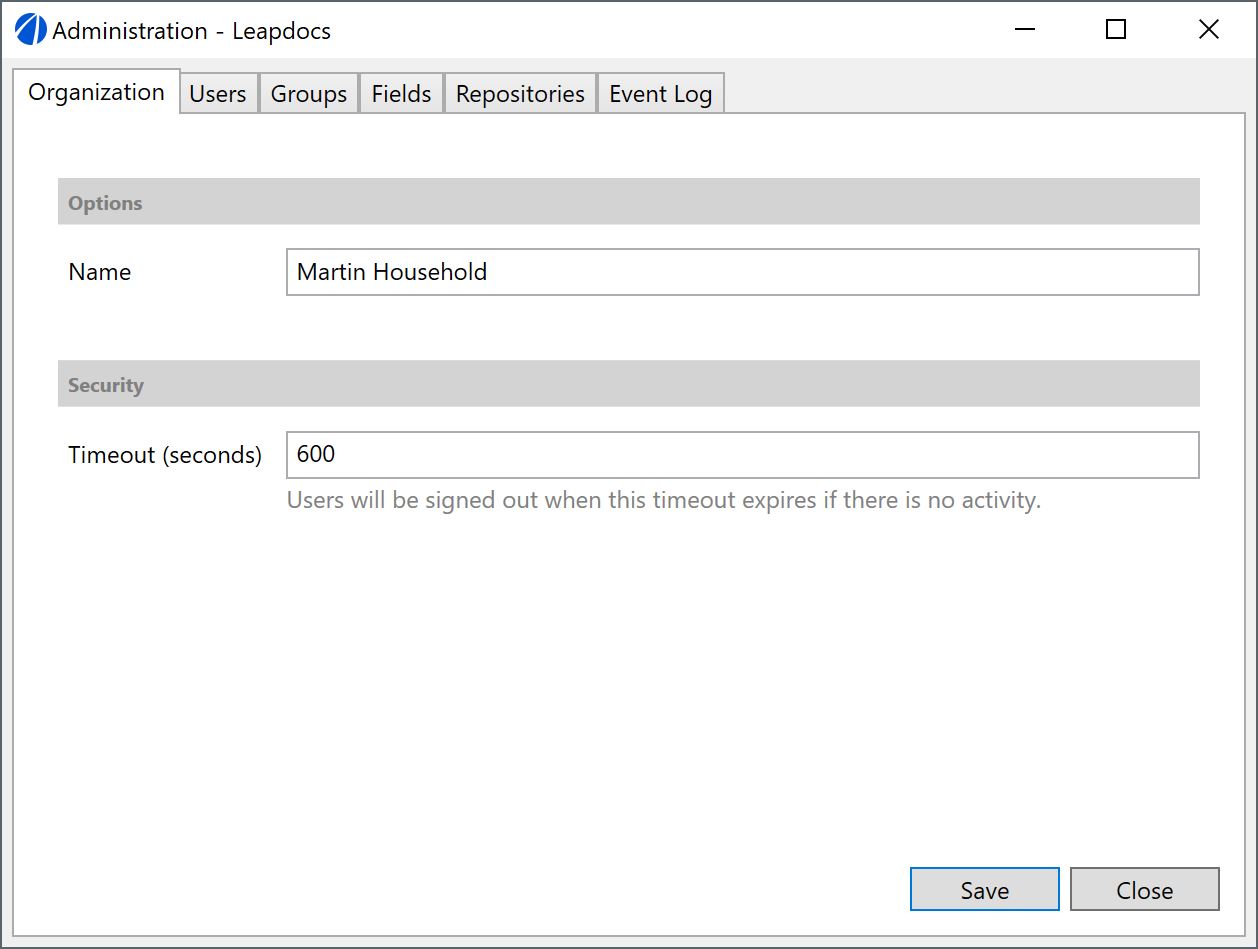Screen dimensions: 1258x949
Task: Switch to the Users tab
Action: (x=218, y=94)
